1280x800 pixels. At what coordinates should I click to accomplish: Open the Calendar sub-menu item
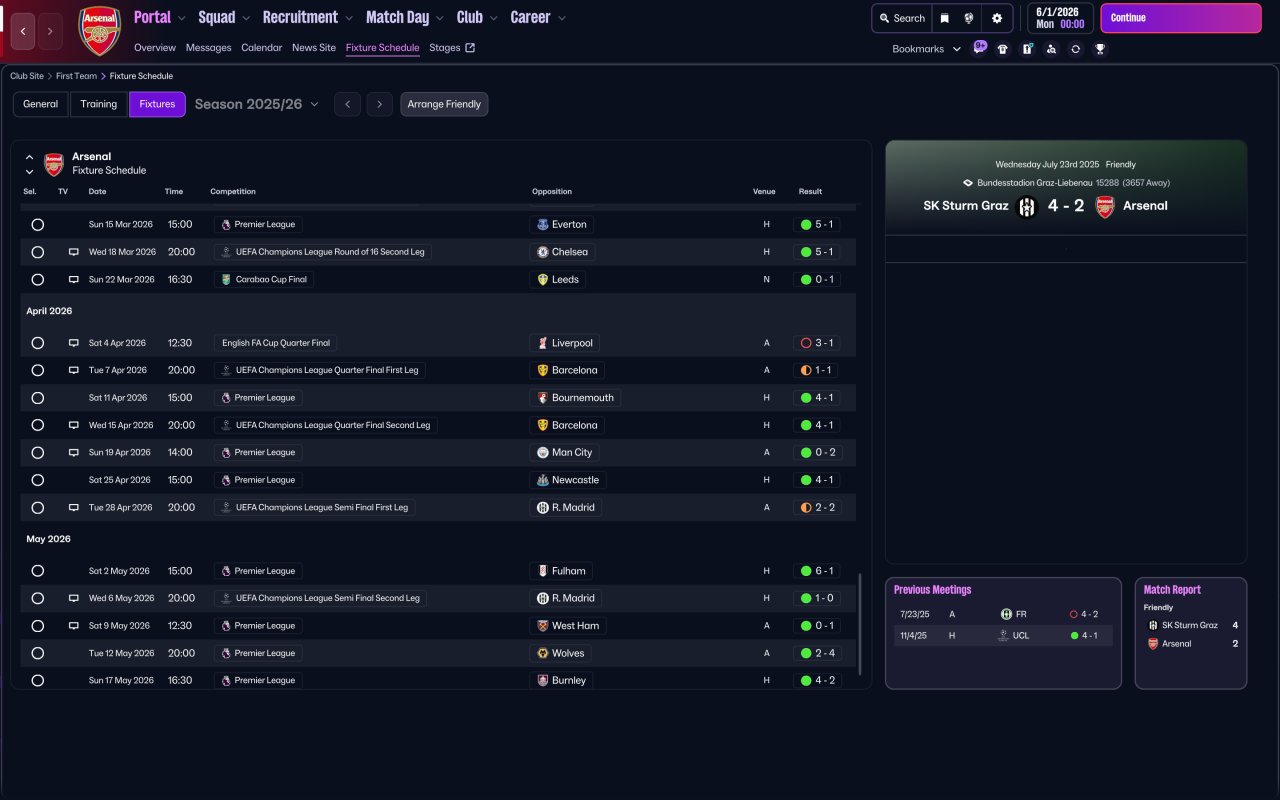tap(261, 48)
